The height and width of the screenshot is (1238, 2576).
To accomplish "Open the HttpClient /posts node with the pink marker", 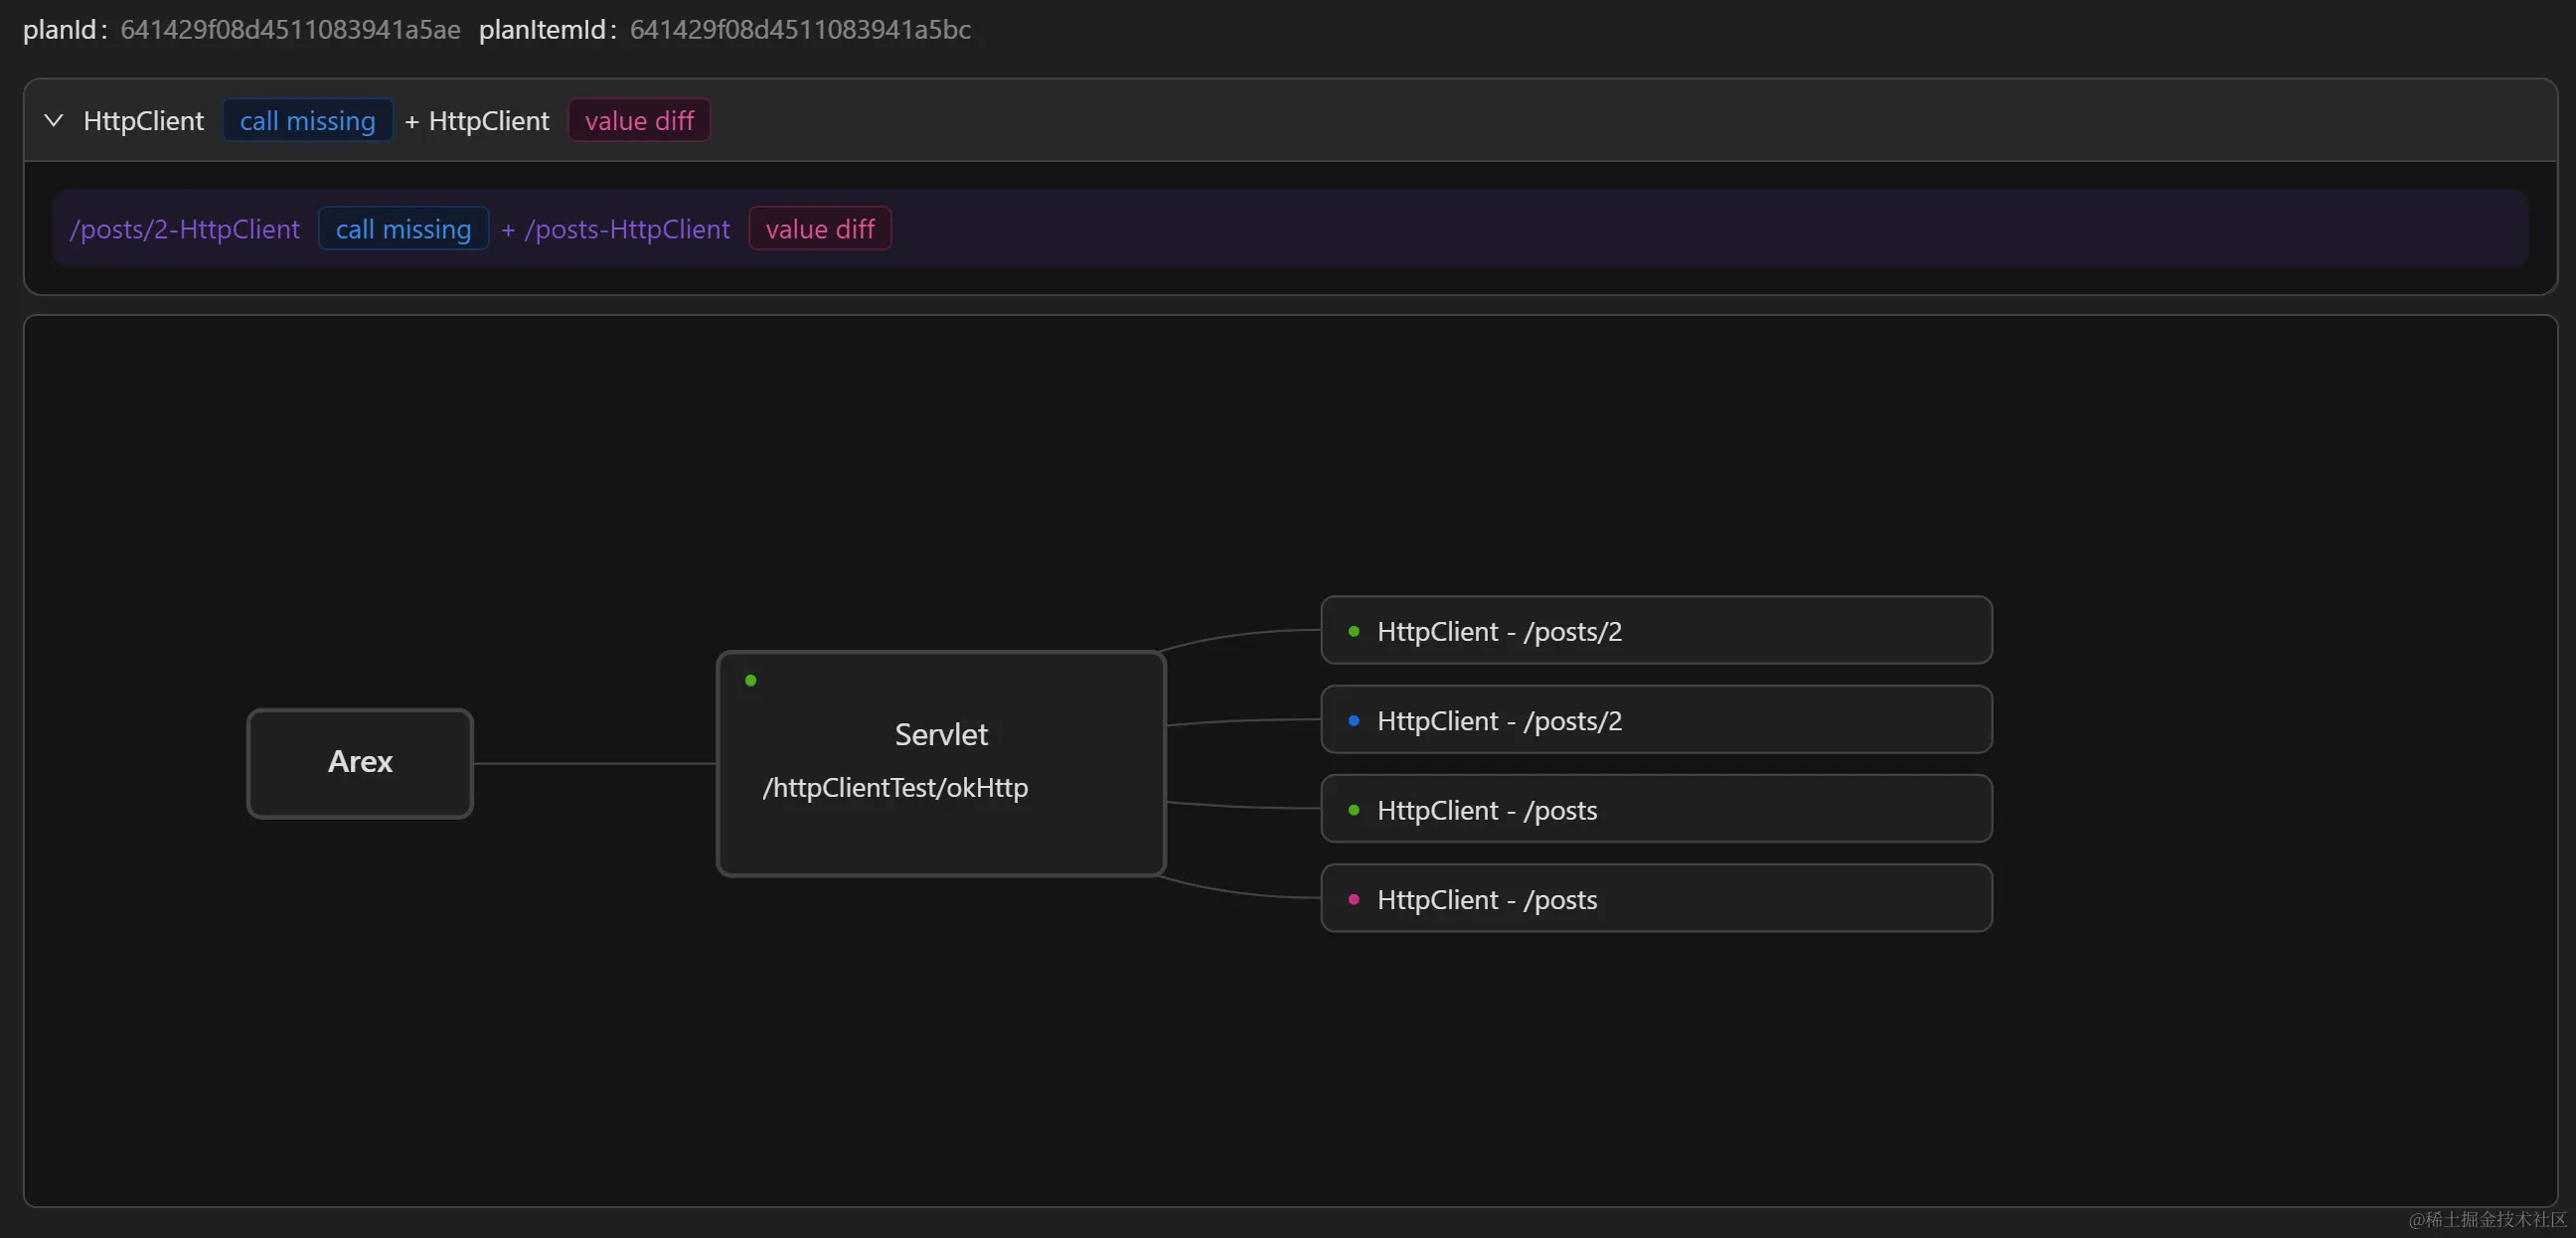I will 1655,899.
